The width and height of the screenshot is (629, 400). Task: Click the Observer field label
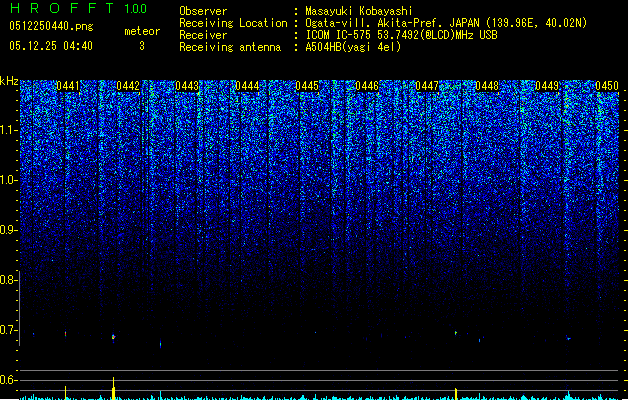coord(203,11)
